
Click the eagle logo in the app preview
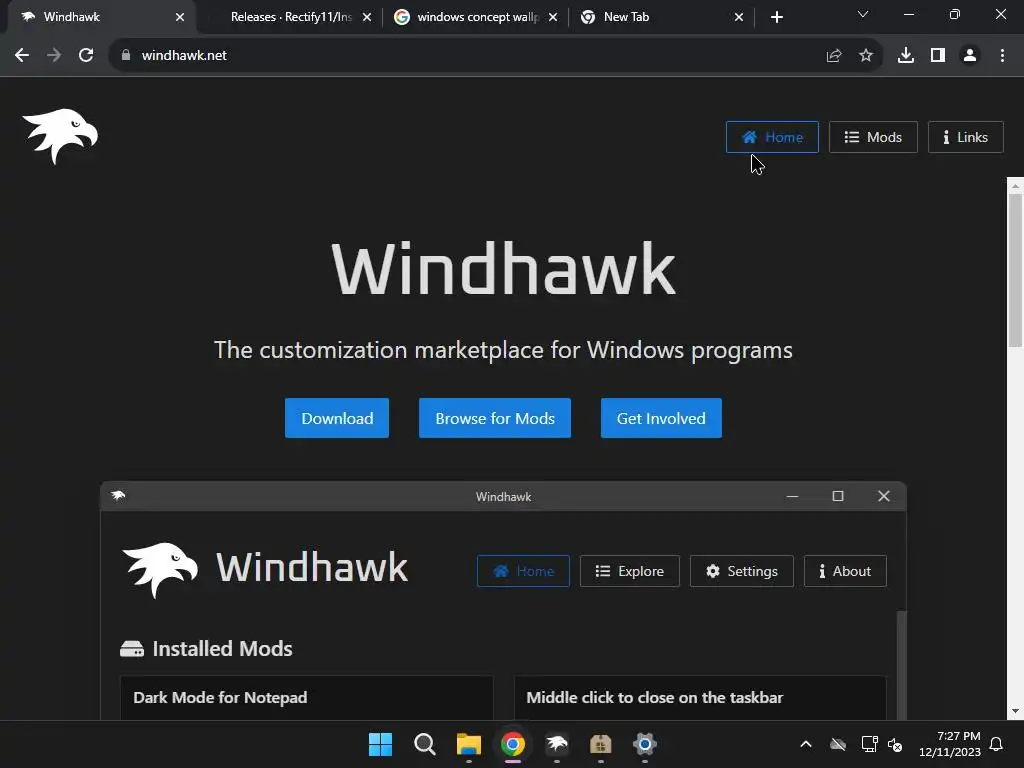tap(160, 569)
